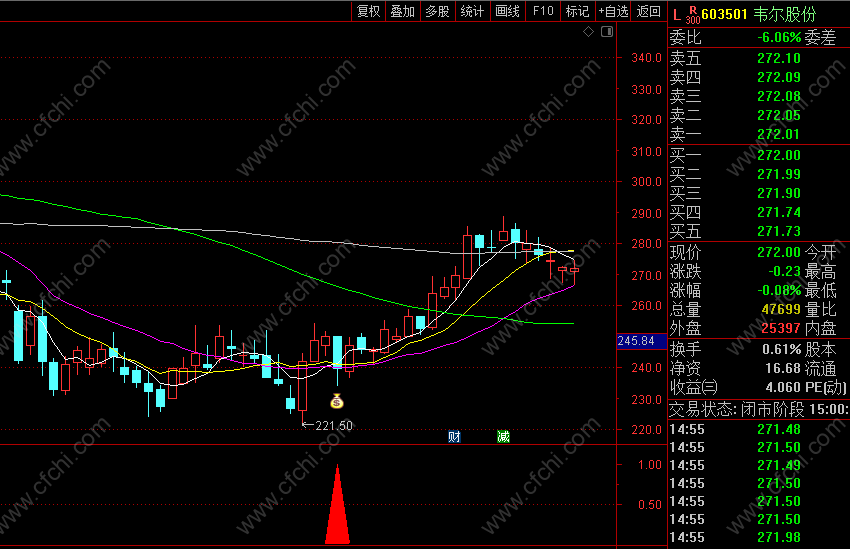Add stock via +自选 button
This screenshot has height=549, width=850.
(x=613, y=11)
